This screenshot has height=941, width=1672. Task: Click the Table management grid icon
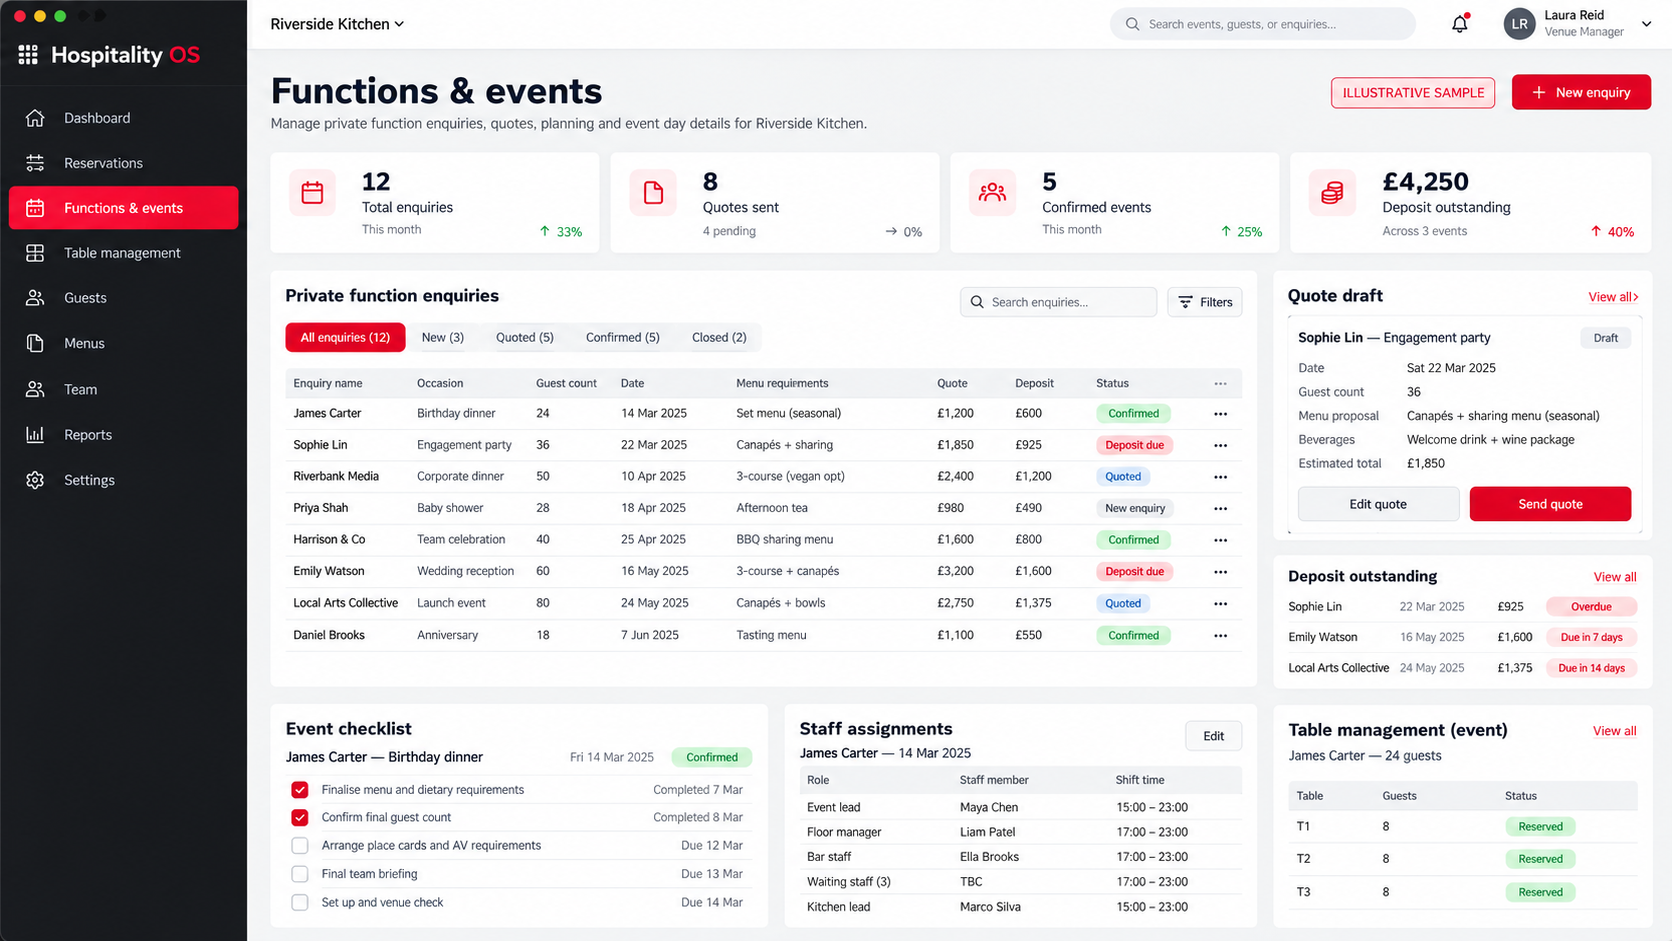(x=35, y=253)
